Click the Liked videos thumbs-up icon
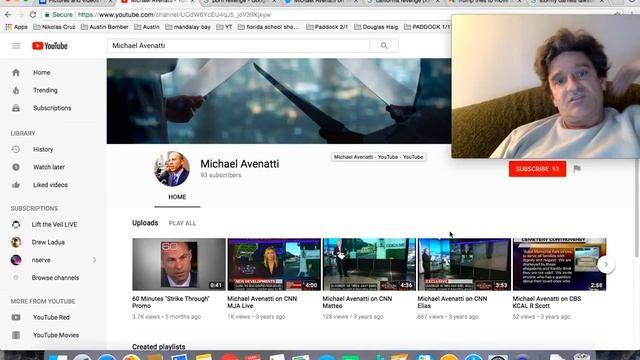 coord(16,185)
